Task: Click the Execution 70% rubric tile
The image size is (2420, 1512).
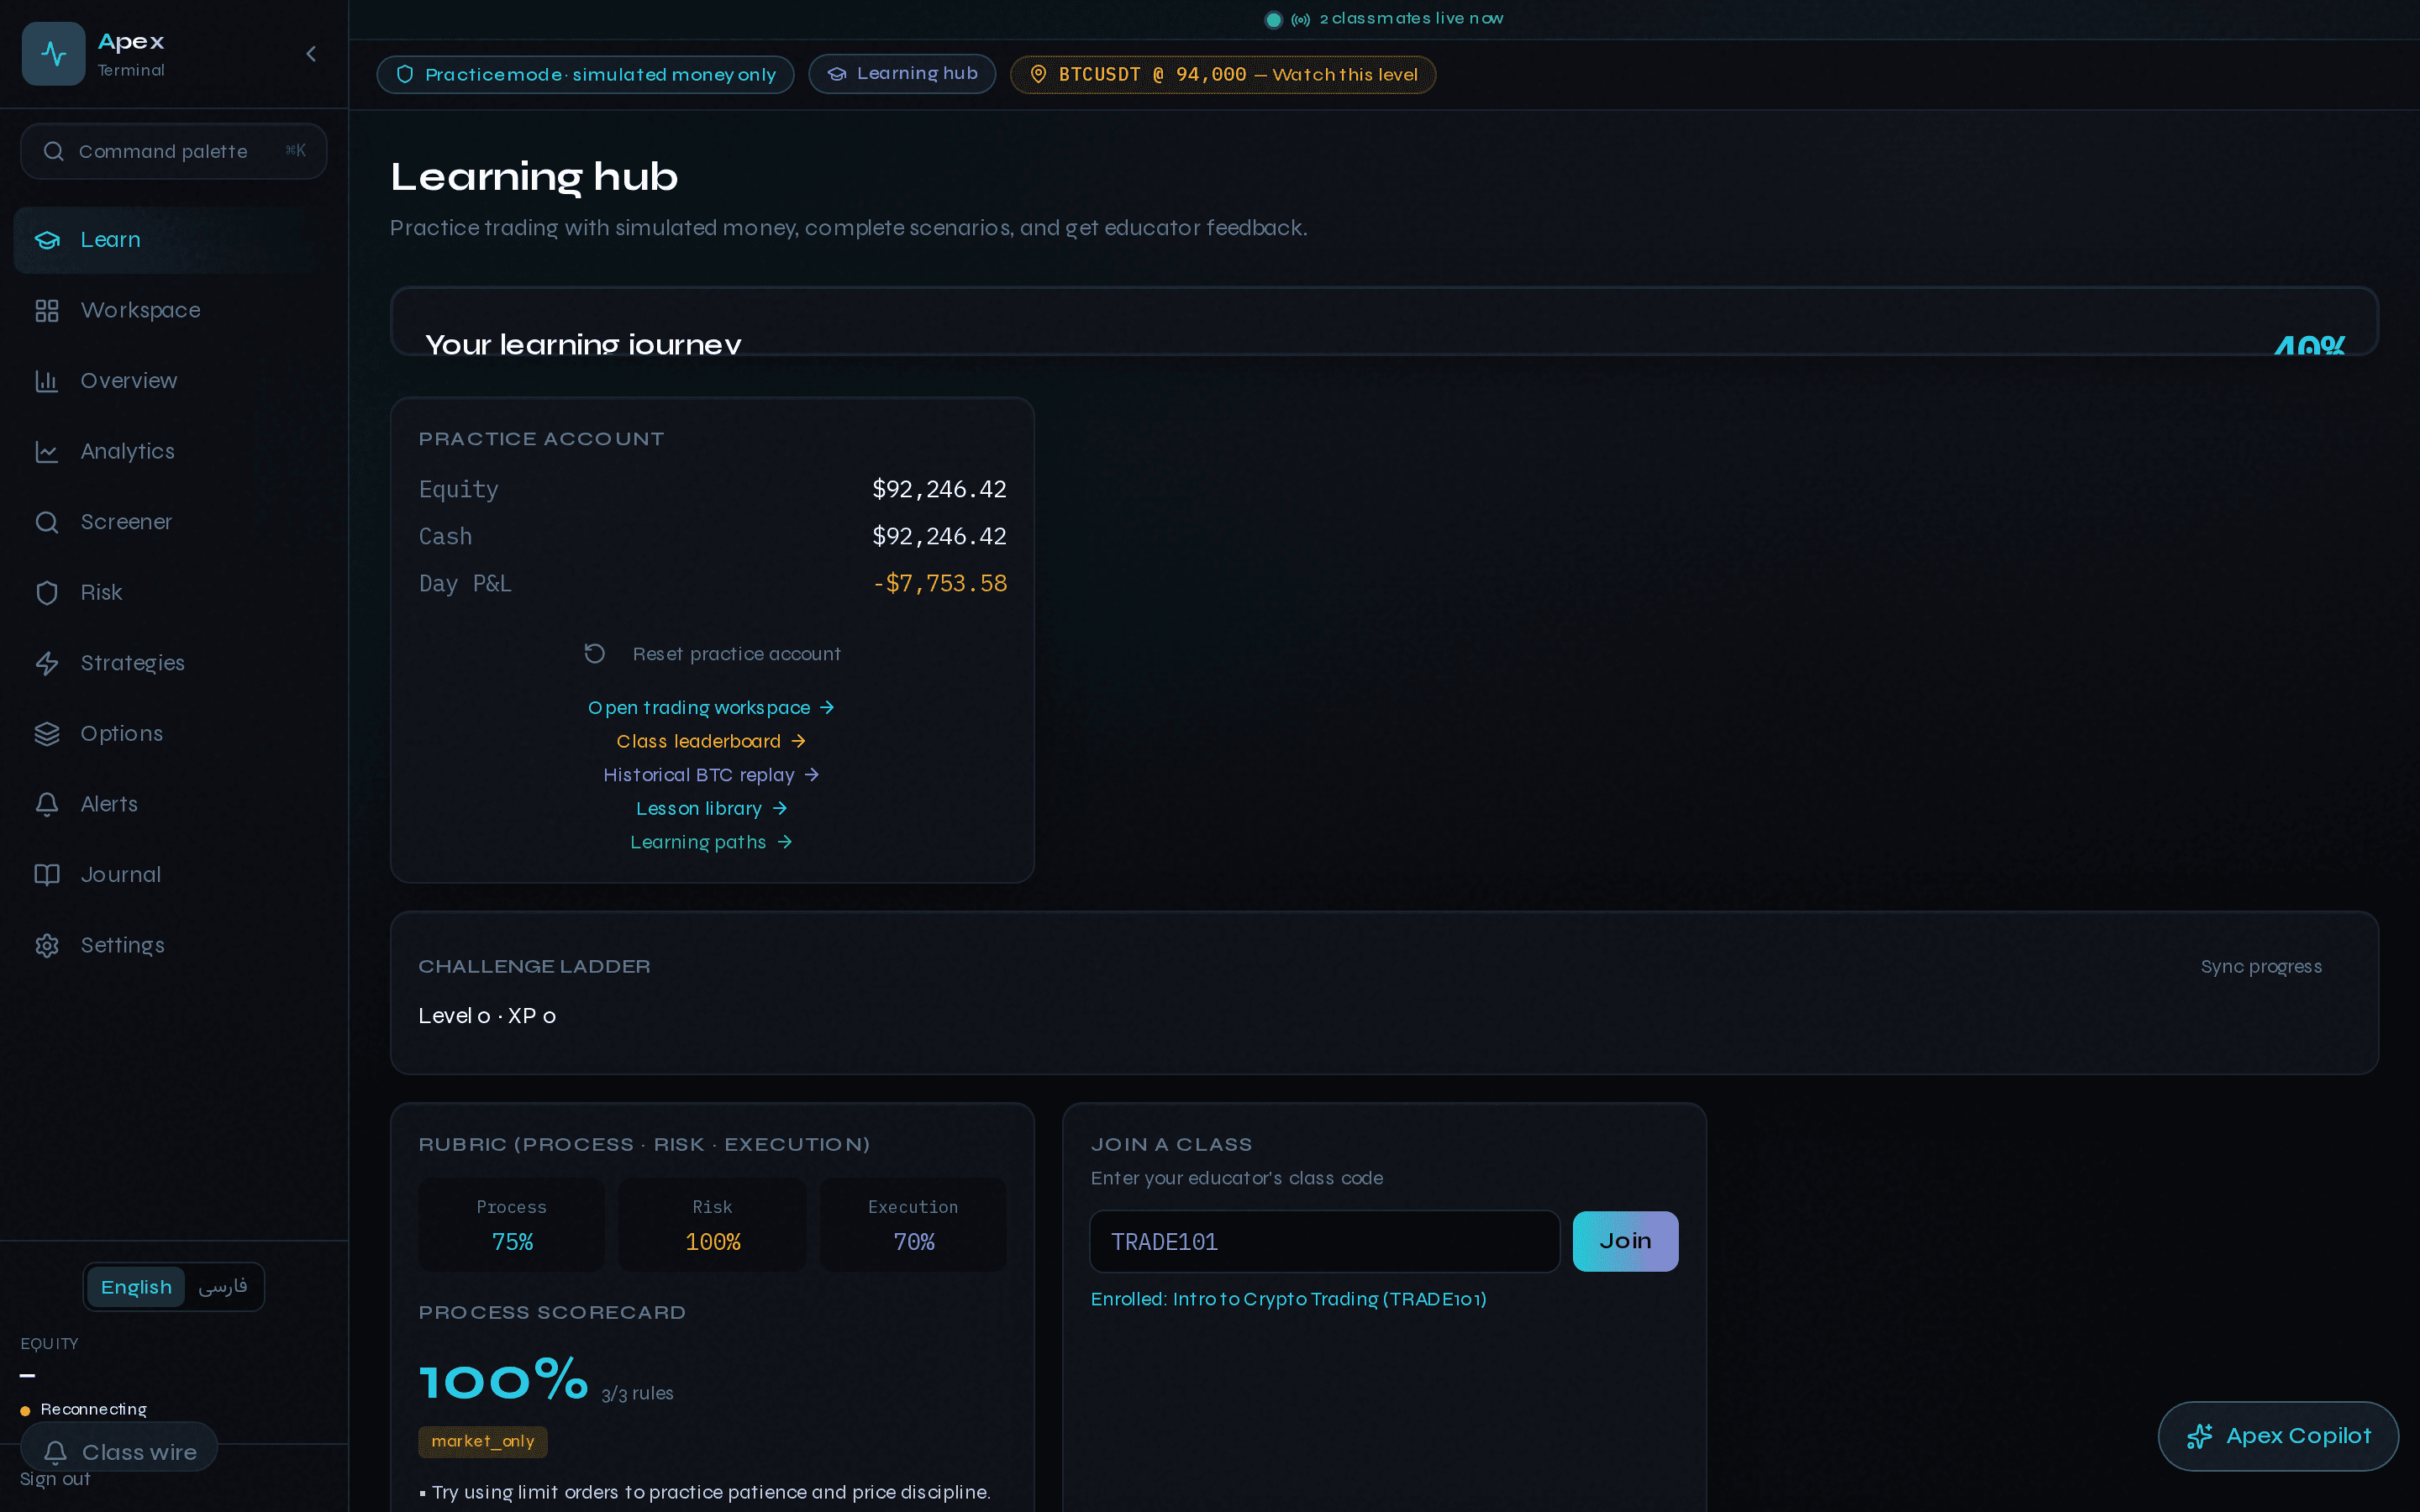Action: click(x=913, y=1225)
